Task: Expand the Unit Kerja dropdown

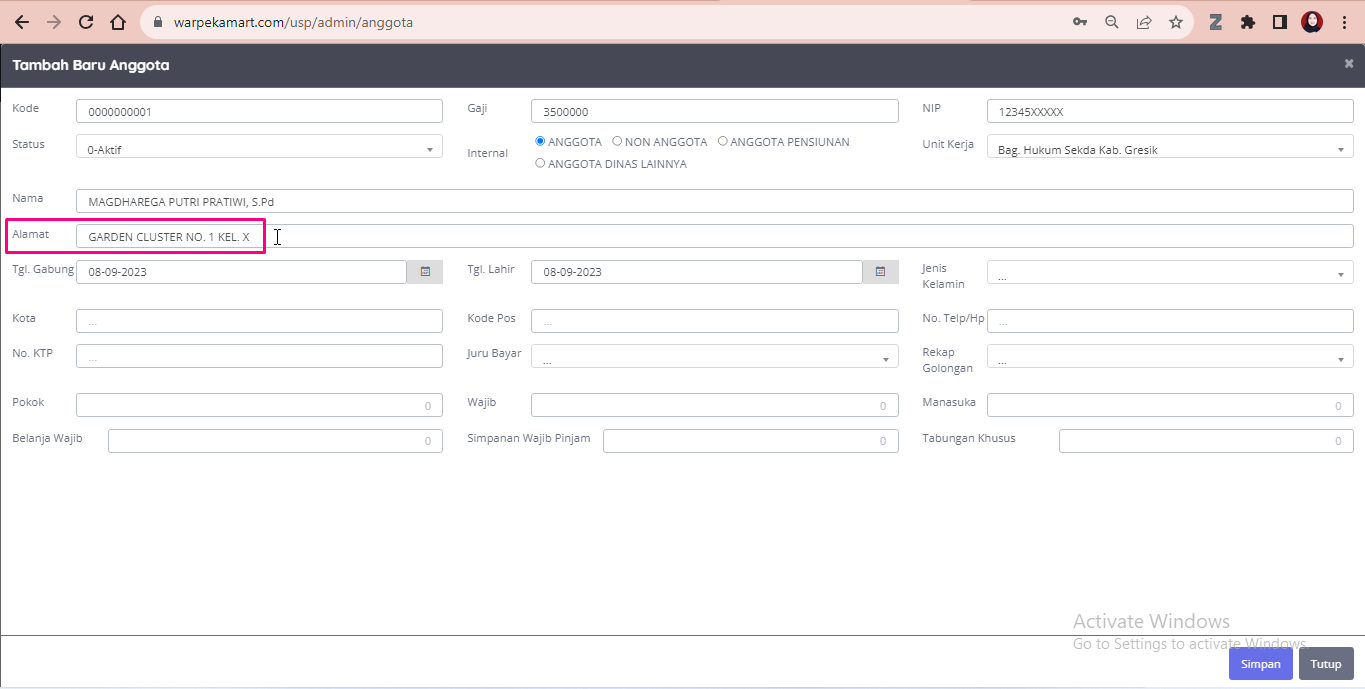Action: (1170, 147)
